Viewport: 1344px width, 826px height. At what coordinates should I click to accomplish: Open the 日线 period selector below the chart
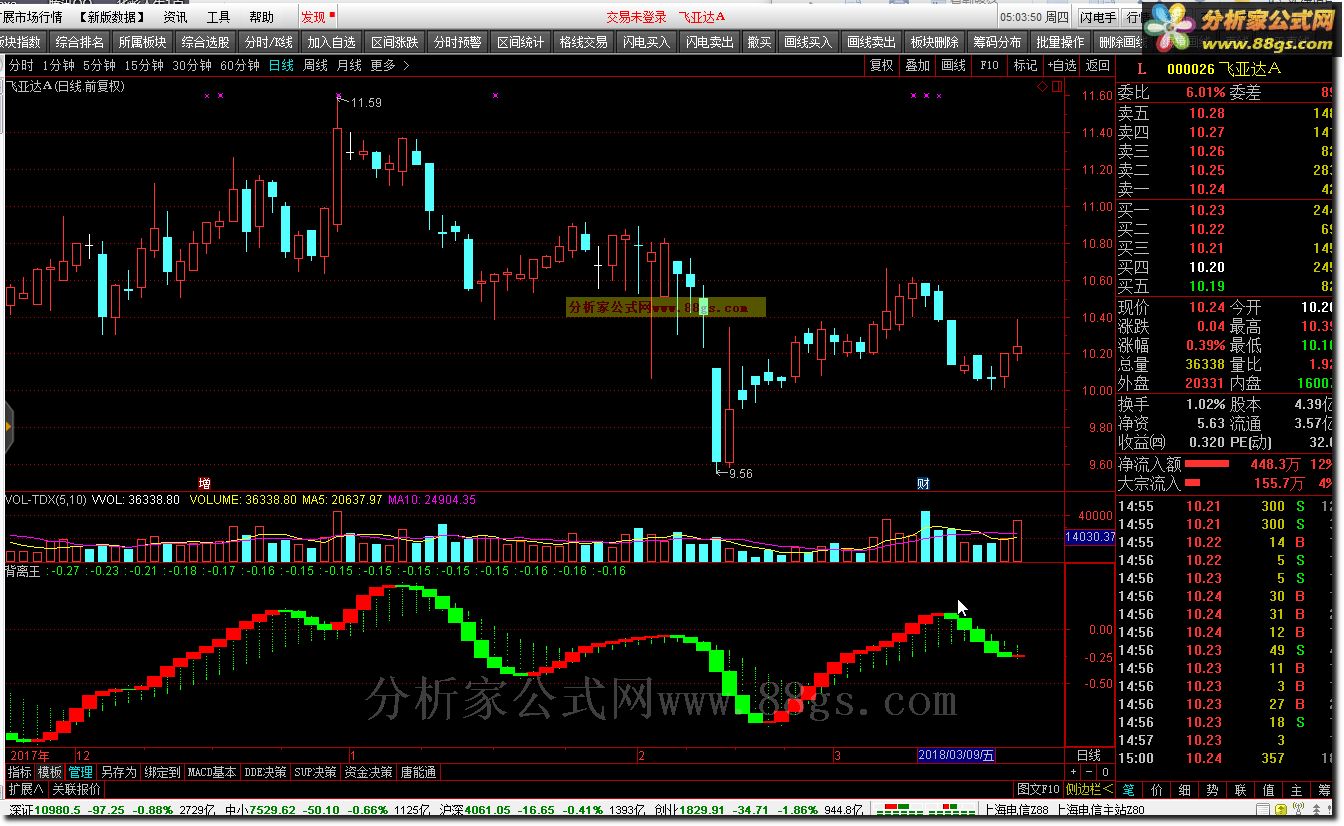[1088, 756]
